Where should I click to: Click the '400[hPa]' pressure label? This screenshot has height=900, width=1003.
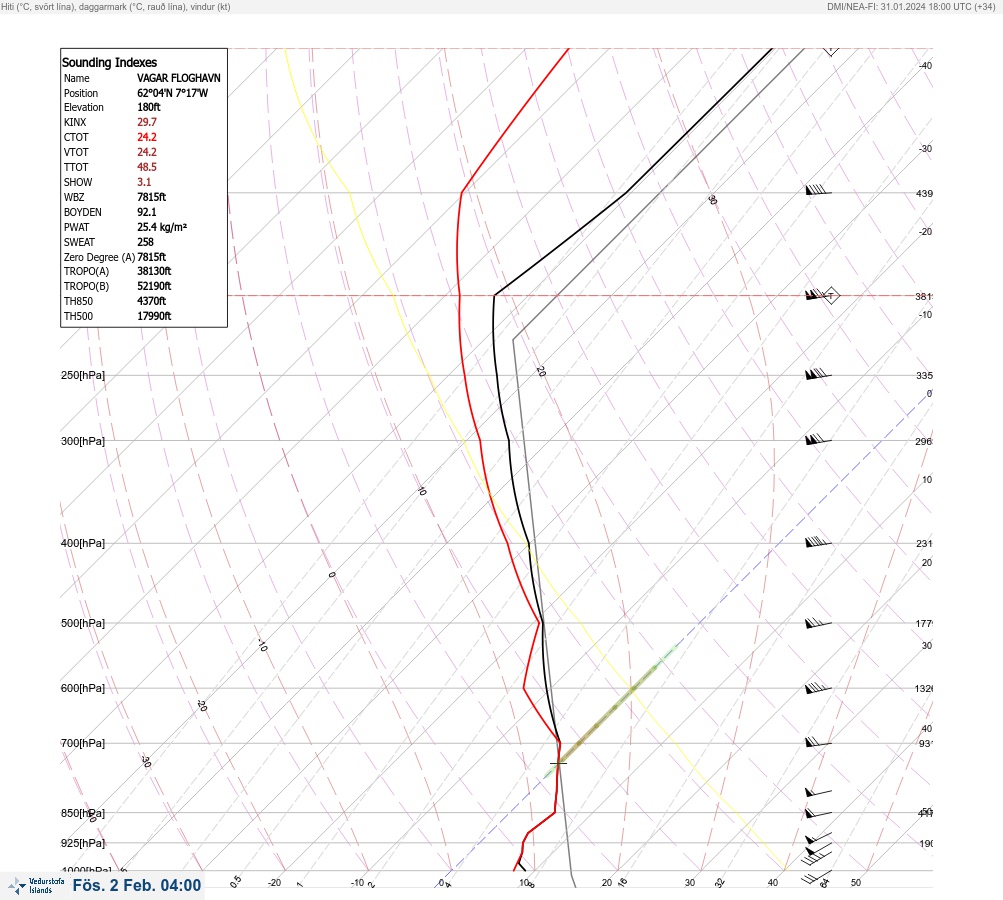tap(83, 543)
